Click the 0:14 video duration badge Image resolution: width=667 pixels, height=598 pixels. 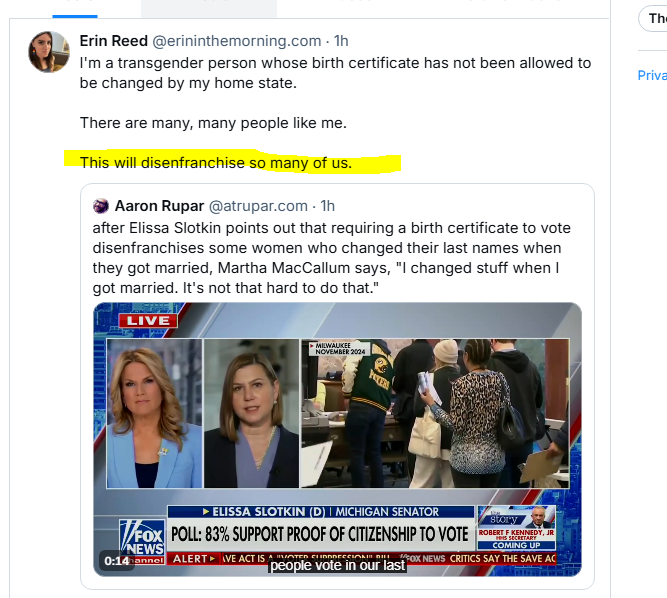click(x=117, y=561)
